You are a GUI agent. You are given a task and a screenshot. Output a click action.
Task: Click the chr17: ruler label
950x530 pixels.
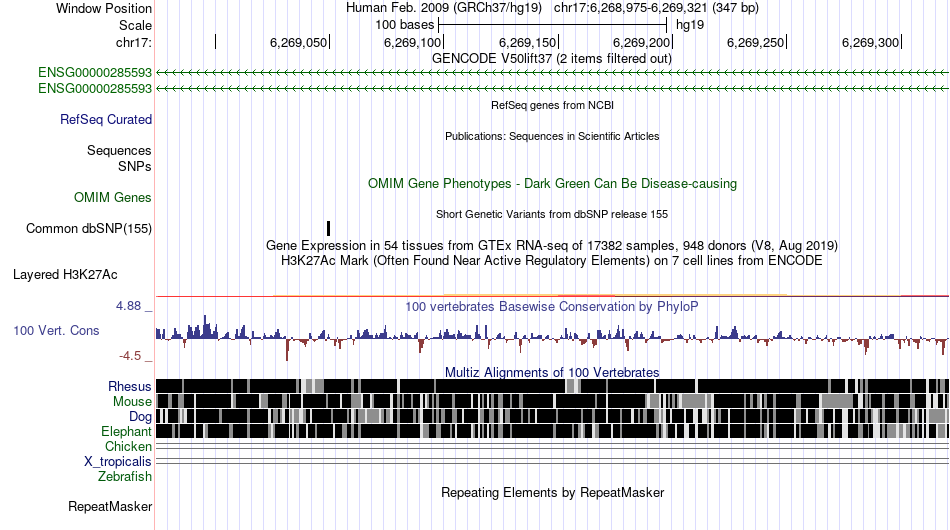(x=134, y=42)
